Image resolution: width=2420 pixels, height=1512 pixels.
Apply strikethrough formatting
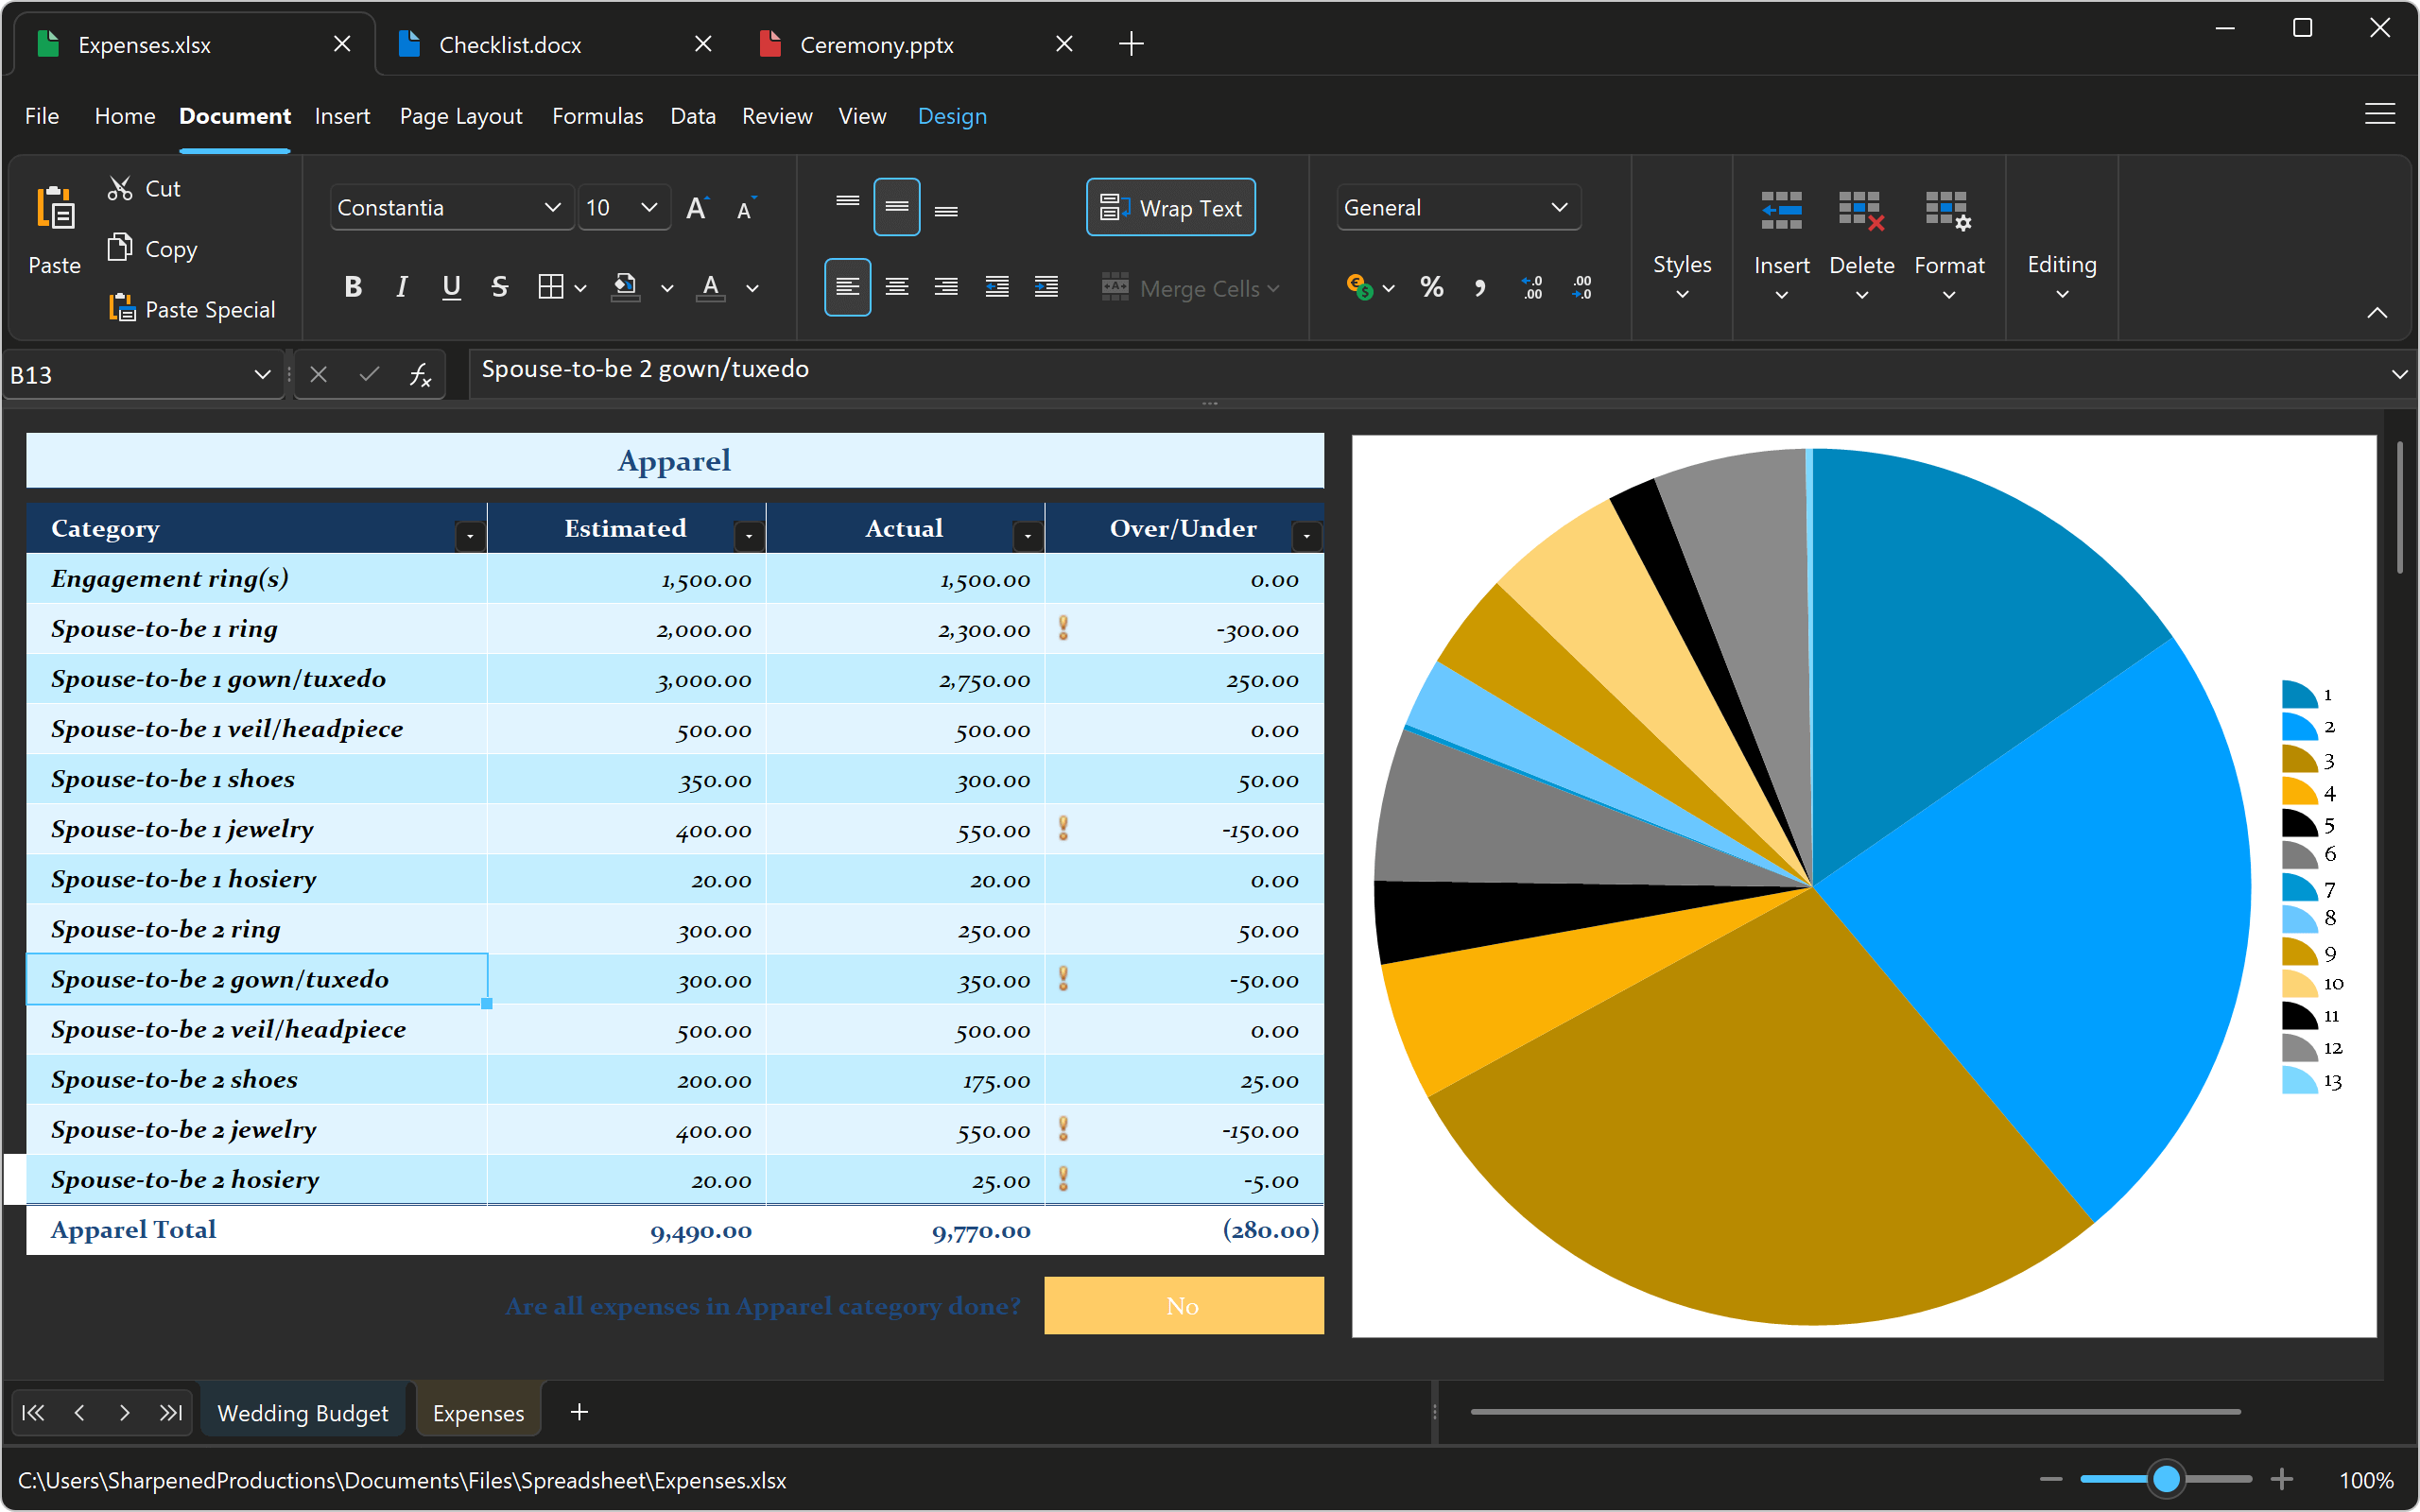pyautogui.click(x=499, y=287)
